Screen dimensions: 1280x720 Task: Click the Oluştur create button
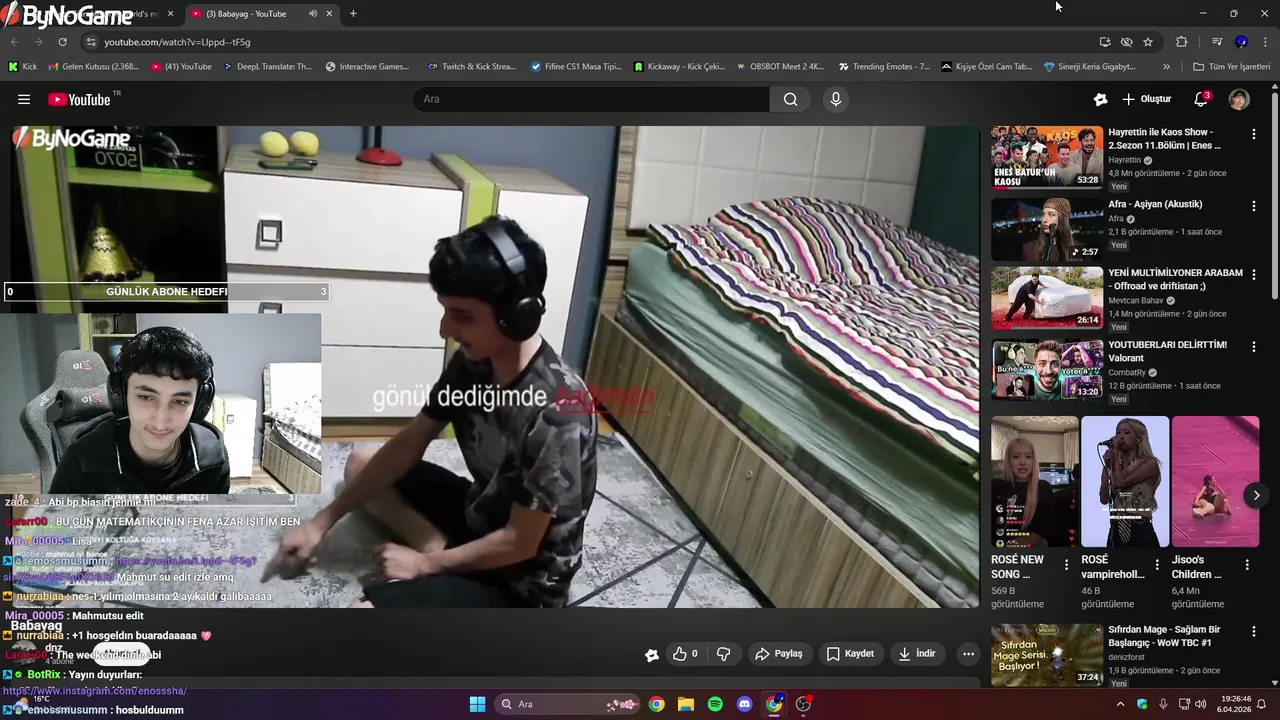[x=1146, y=99]
